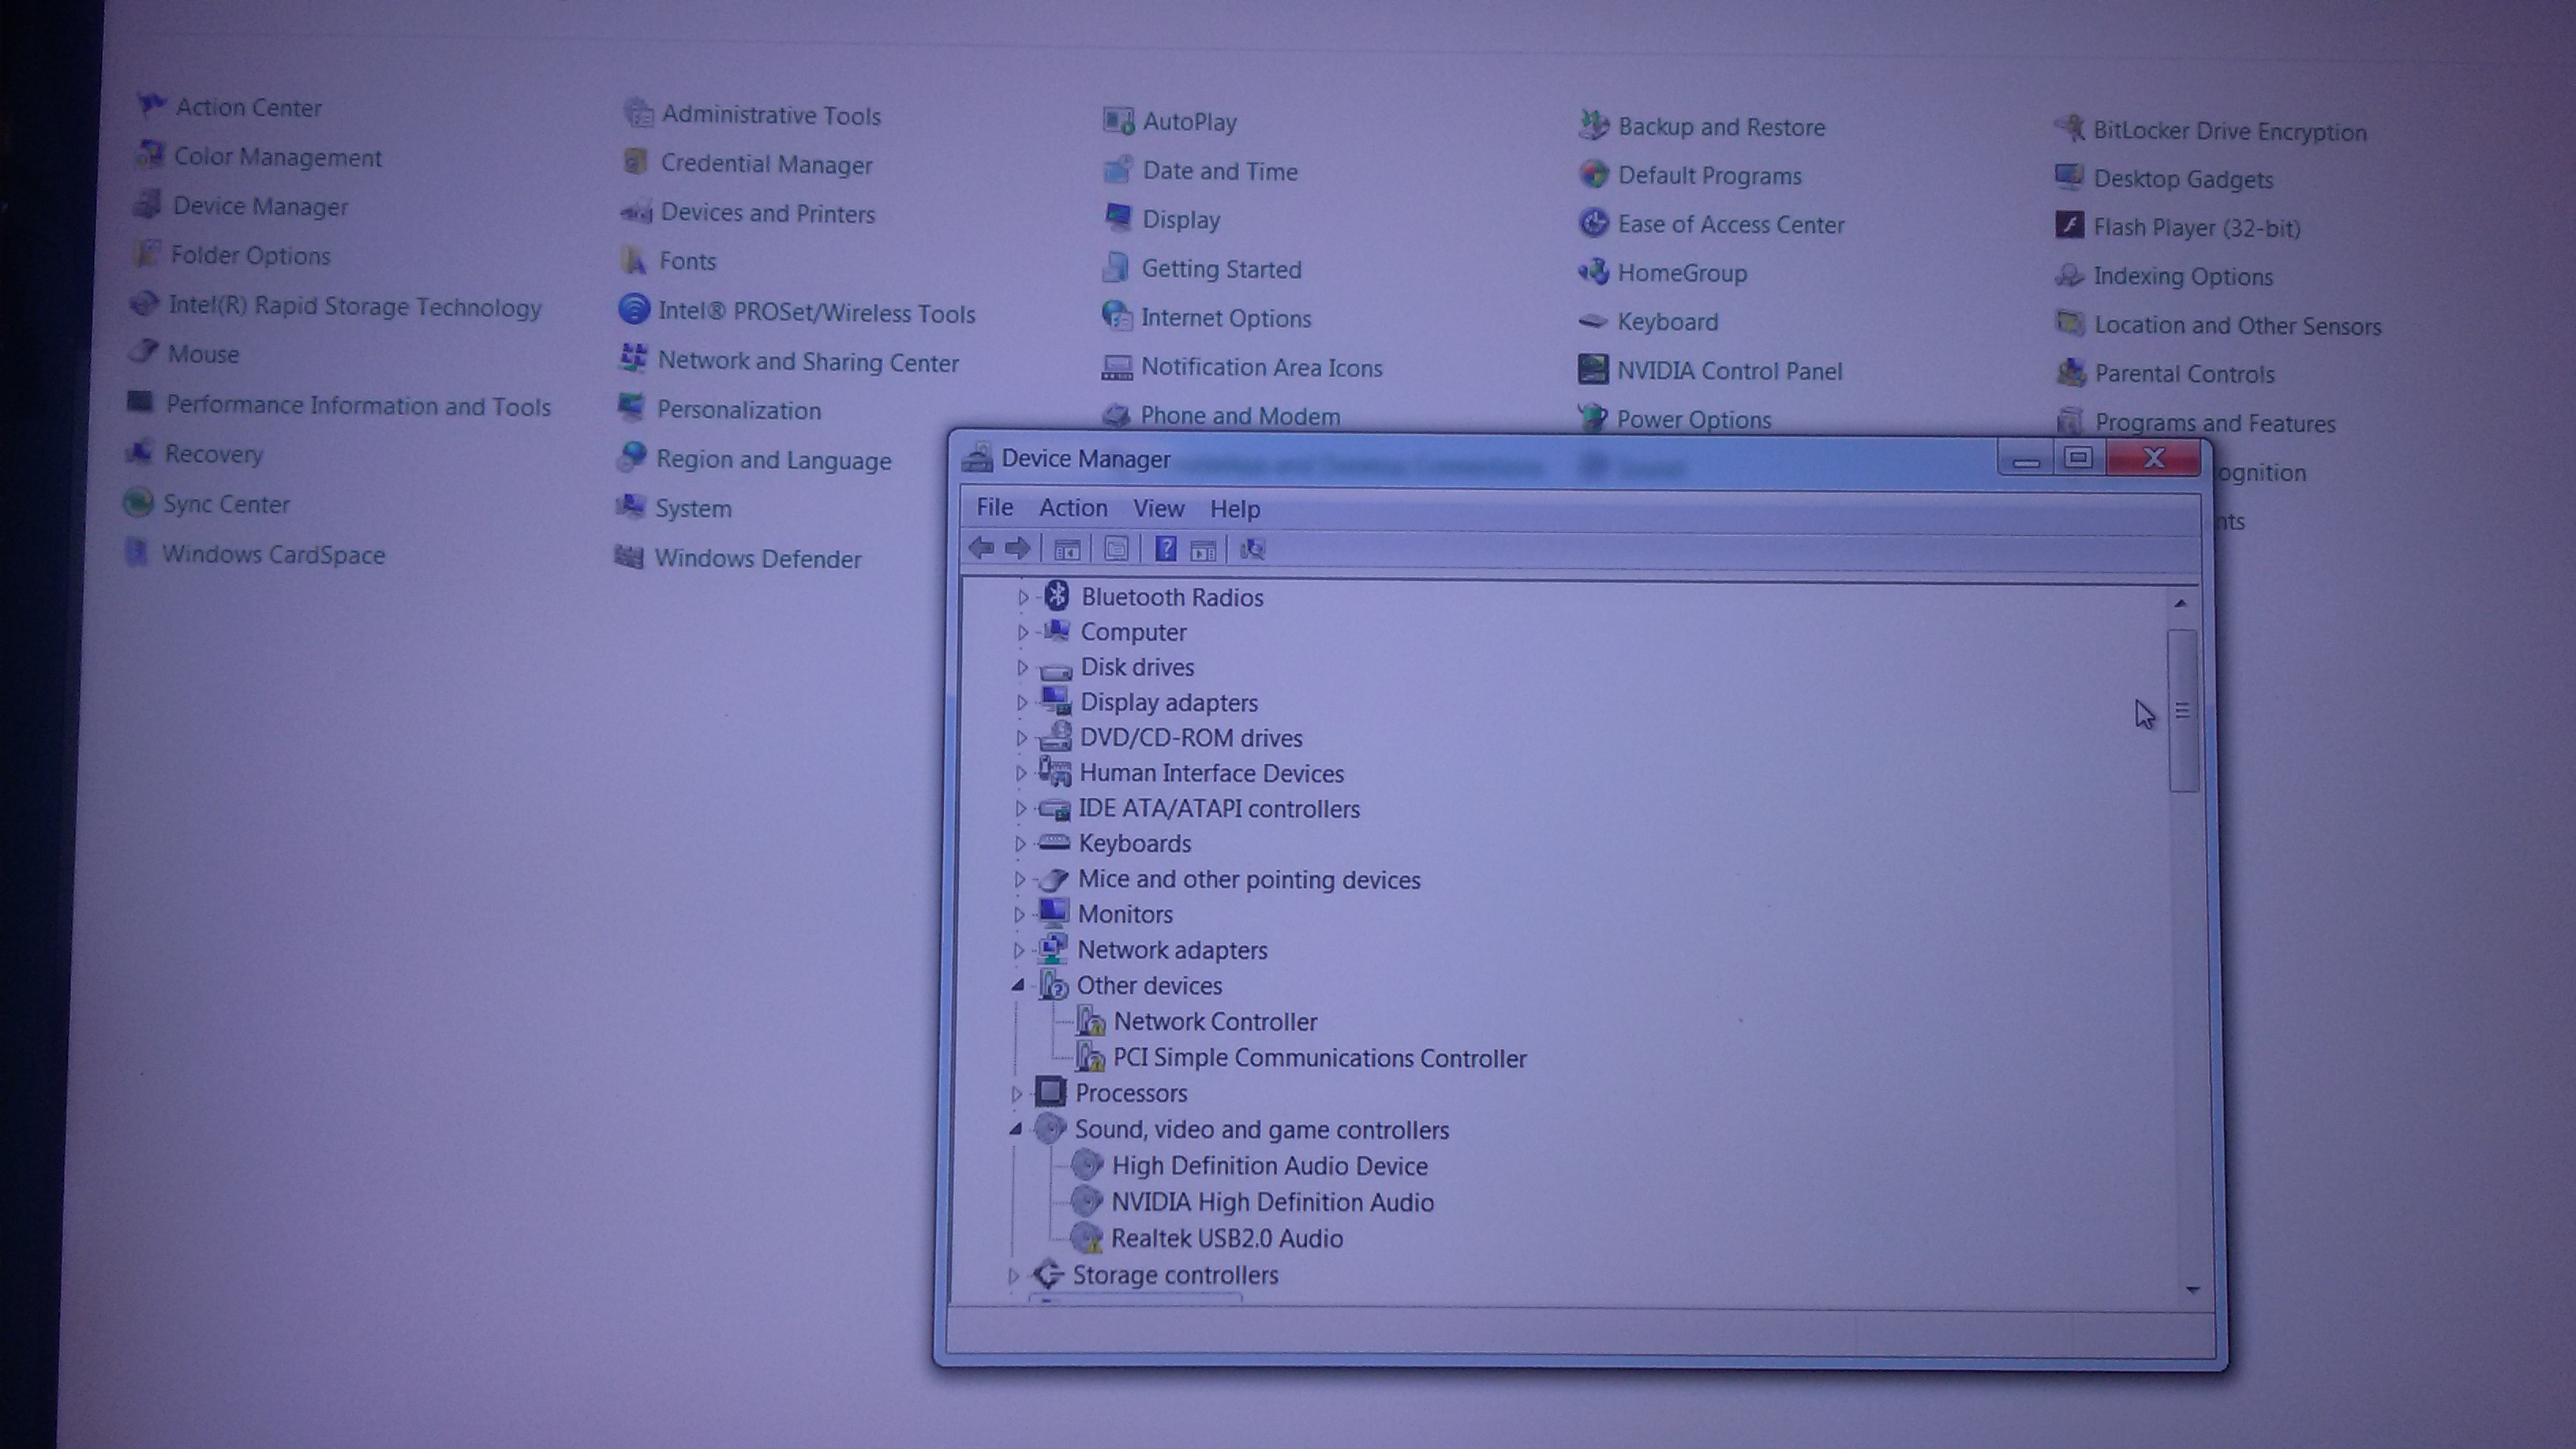Expand the Display adapters node
2576x1449 pixels.
coord(1021,702)
